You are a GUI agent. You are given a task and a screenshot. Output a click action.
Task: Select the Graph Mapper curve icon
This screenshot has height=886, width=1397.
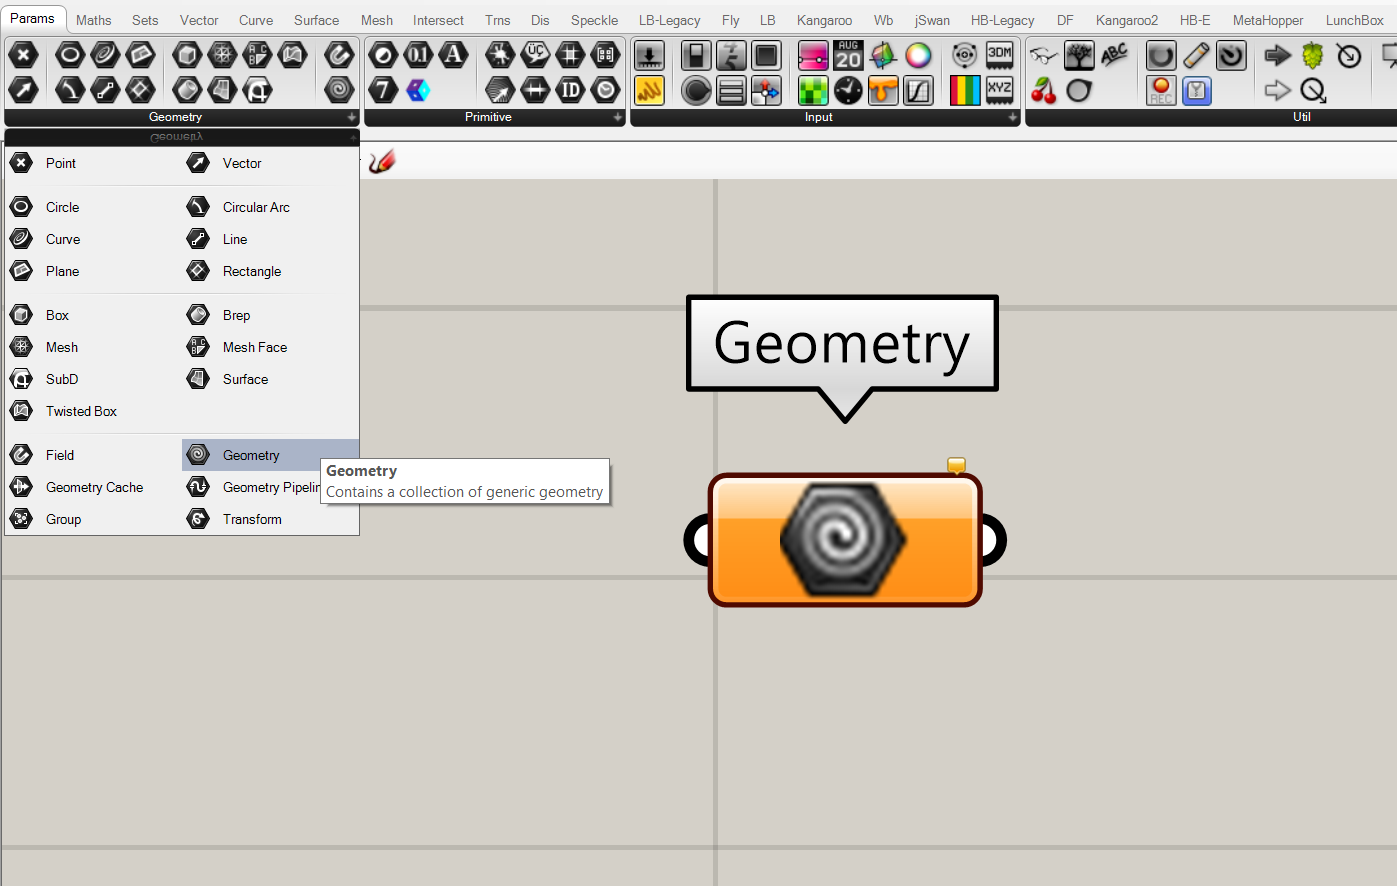(918, 91)
